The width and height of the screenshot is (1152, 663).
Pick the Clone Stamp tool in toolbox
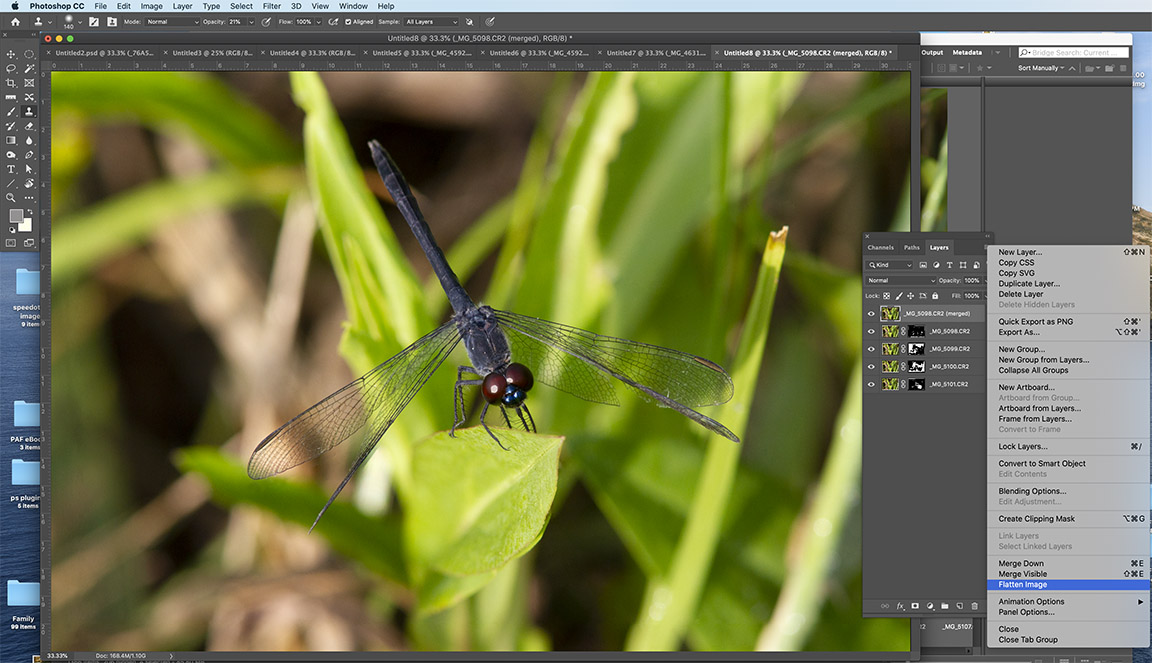pyautogui.click(x=29, y=112)
